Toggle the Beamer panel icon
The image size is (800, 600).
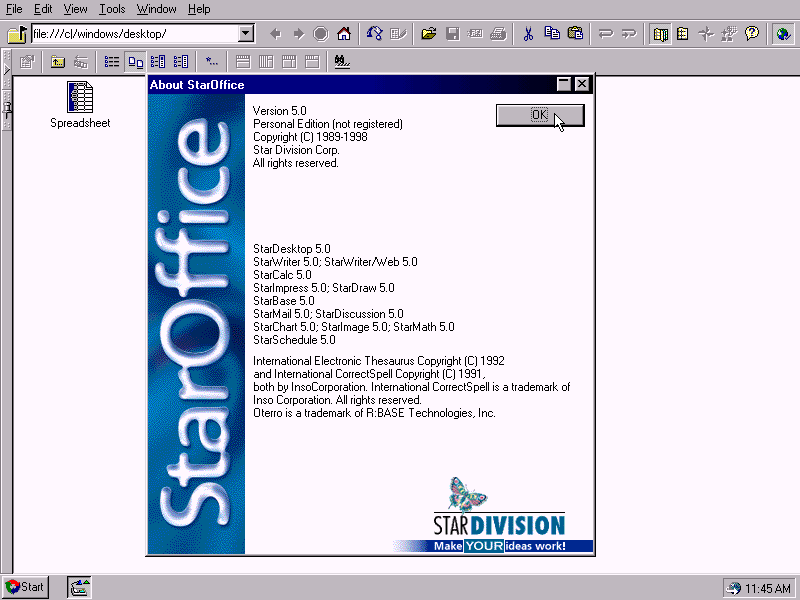coord(683,34)
